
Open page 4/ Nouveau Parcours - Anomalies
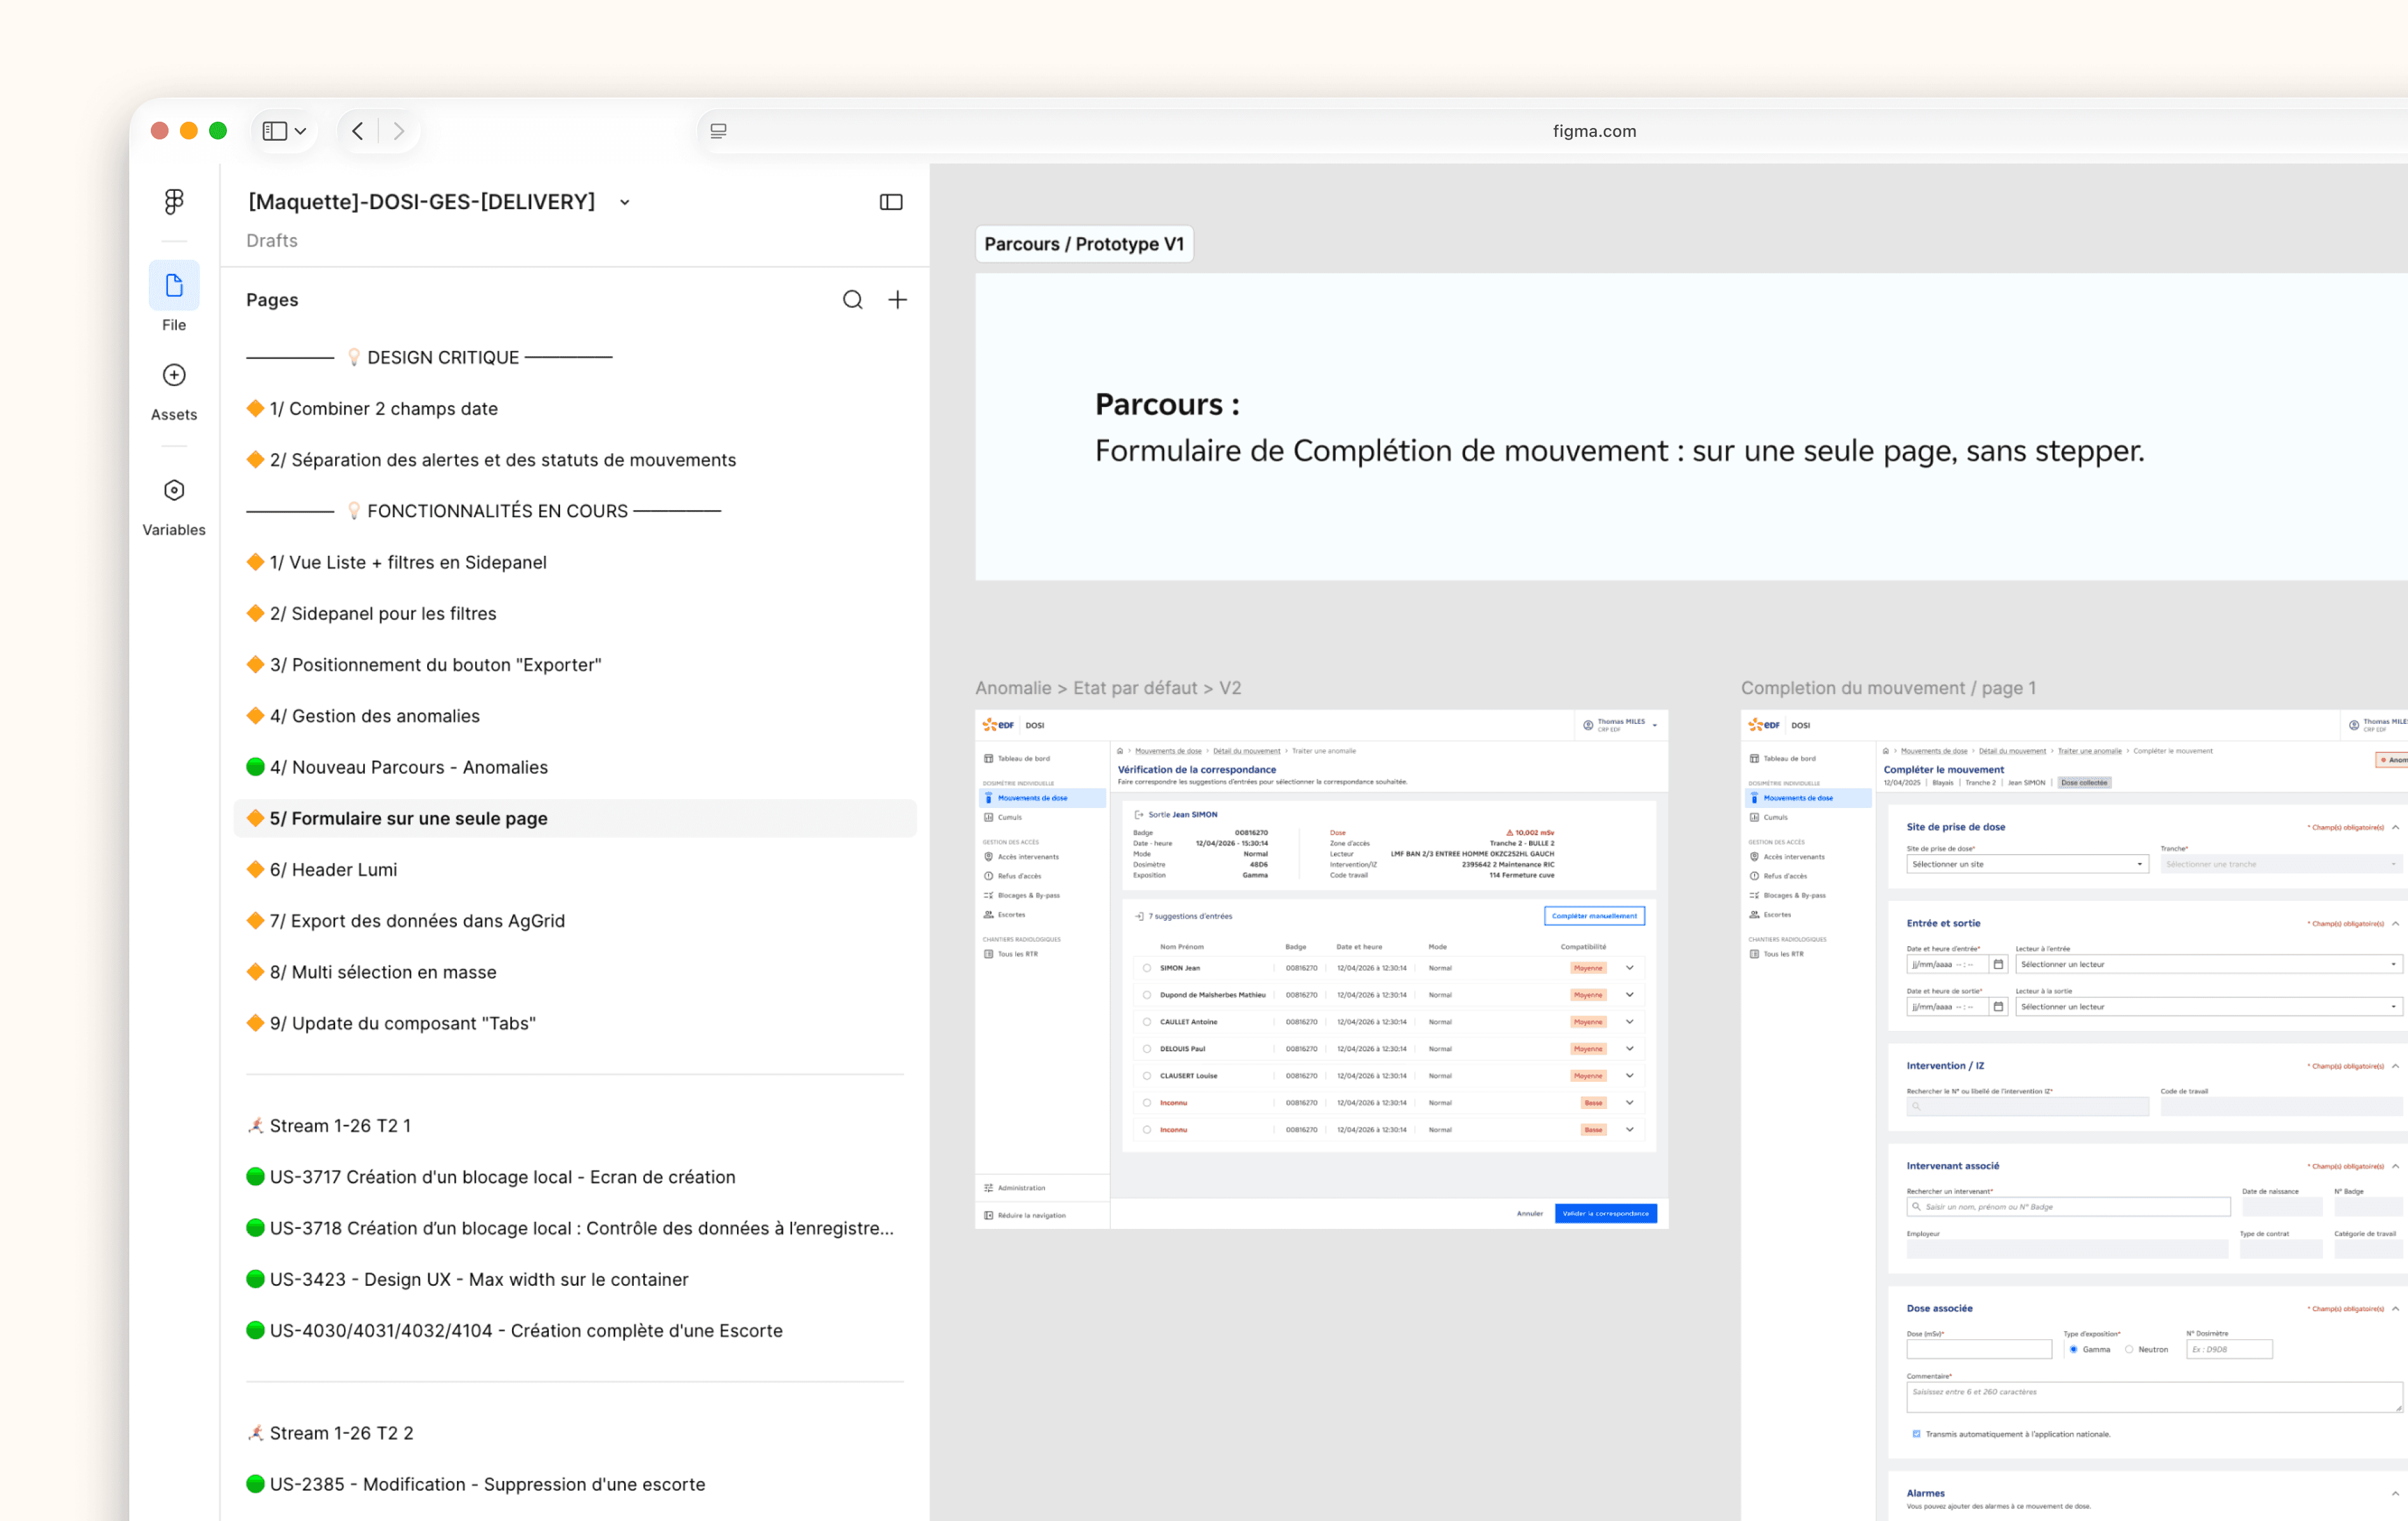[575, 767]
